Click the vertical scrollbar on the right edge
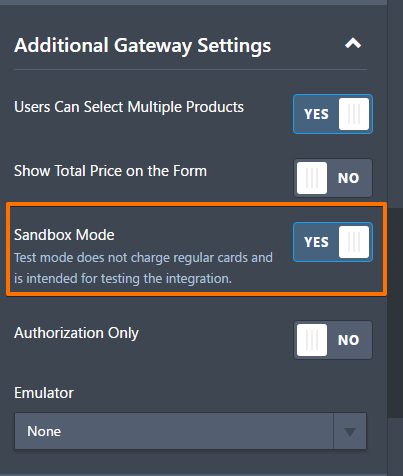403x476 pixels. point(395,313)
